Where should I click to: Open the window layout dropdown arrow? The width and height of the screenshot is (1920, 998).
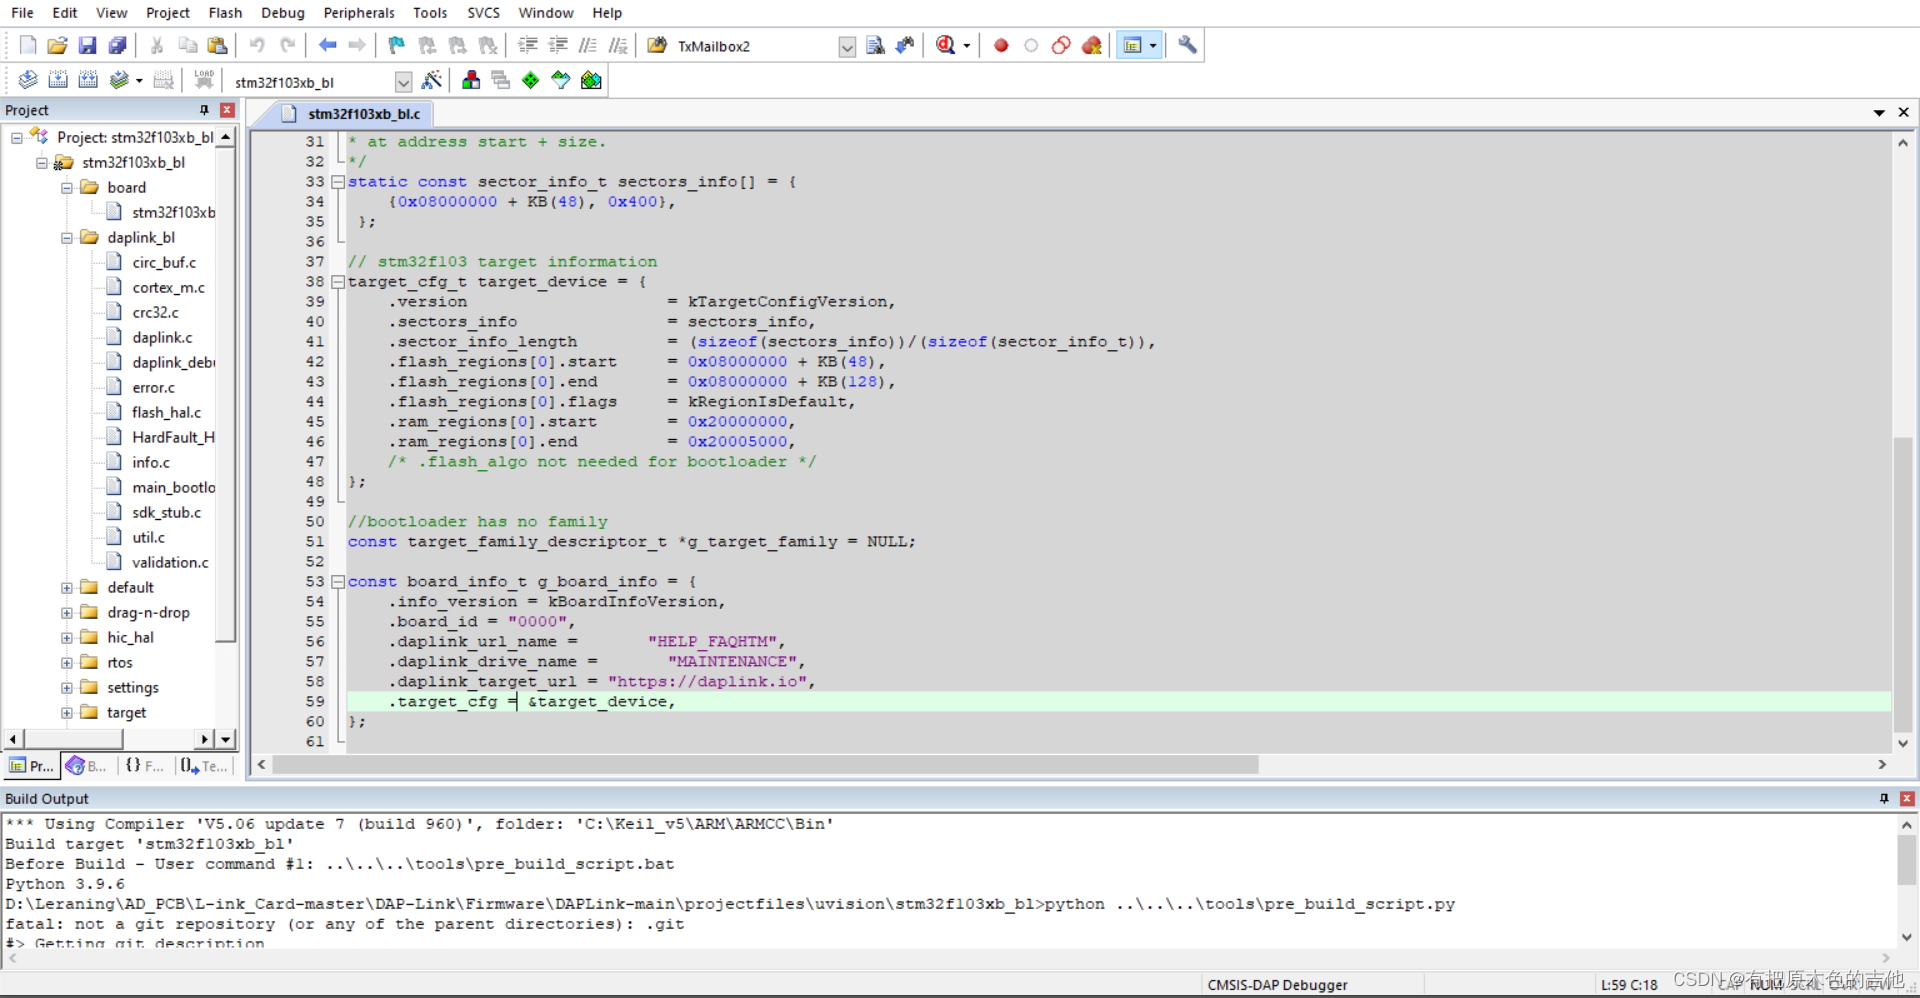coord(1153,45)
